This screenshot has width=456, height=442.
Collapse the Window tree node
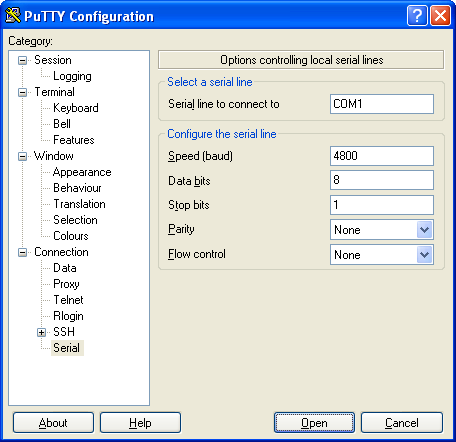point(22,156)
